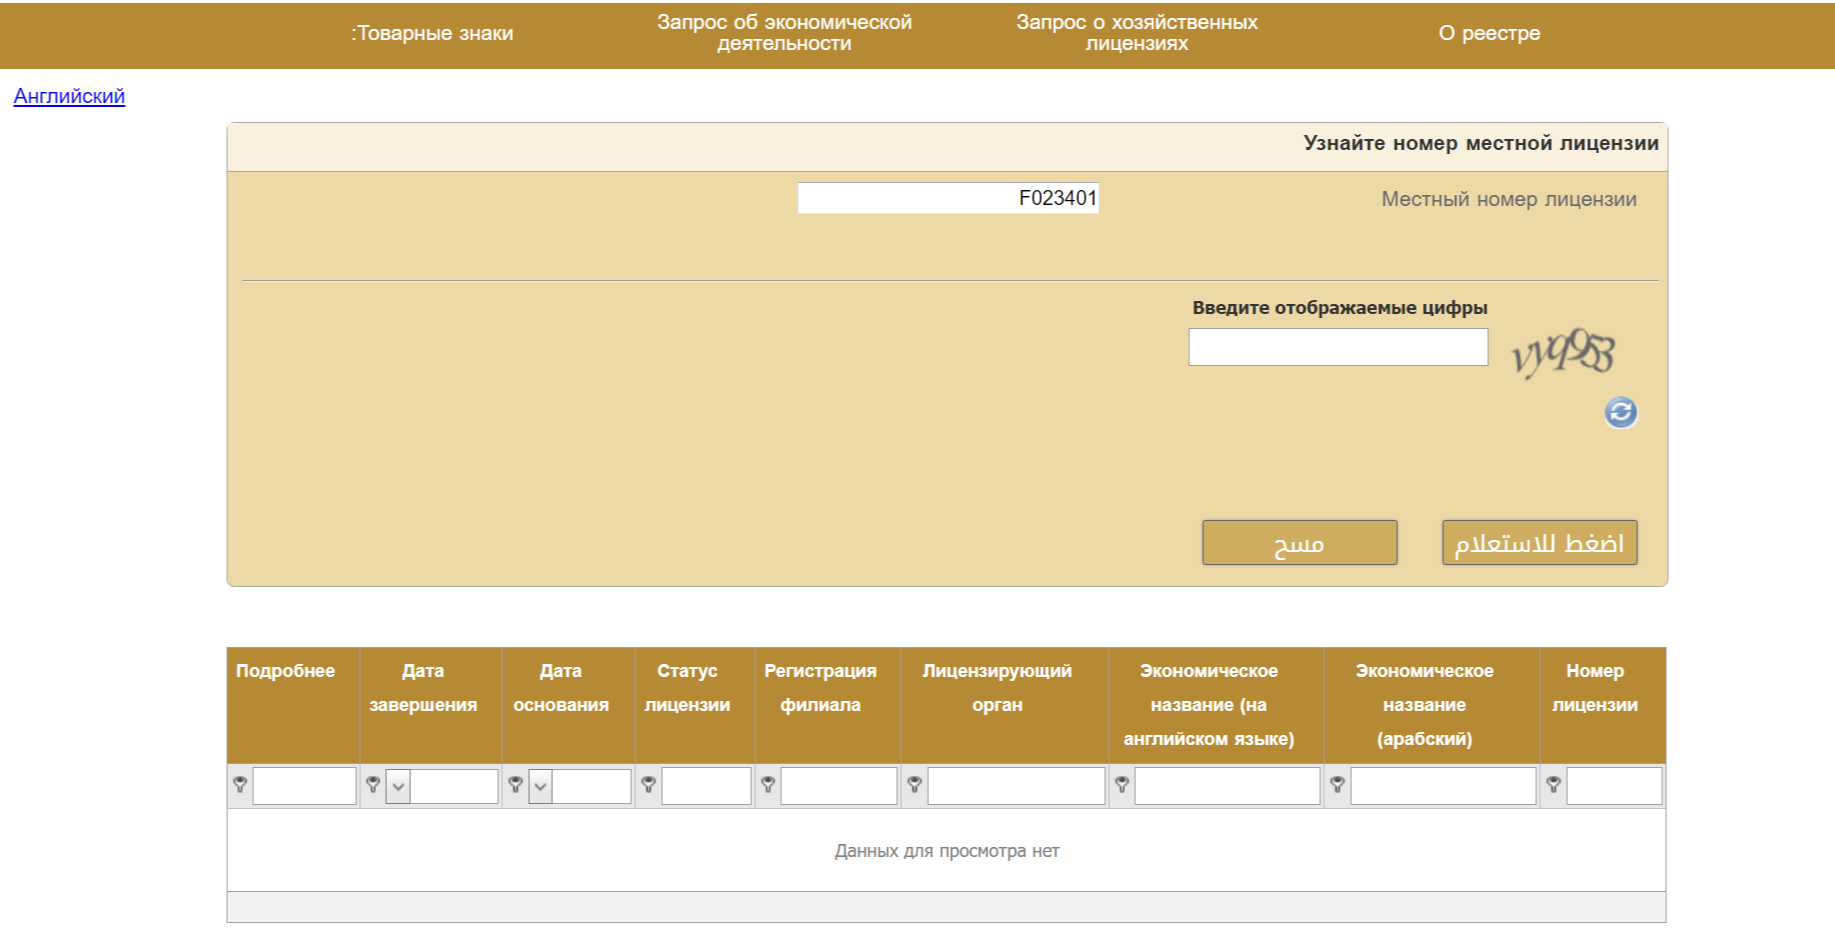Sort by Номер лицензии column header
Viewport: 1835px width, 949px height.
pos(1602,706)
